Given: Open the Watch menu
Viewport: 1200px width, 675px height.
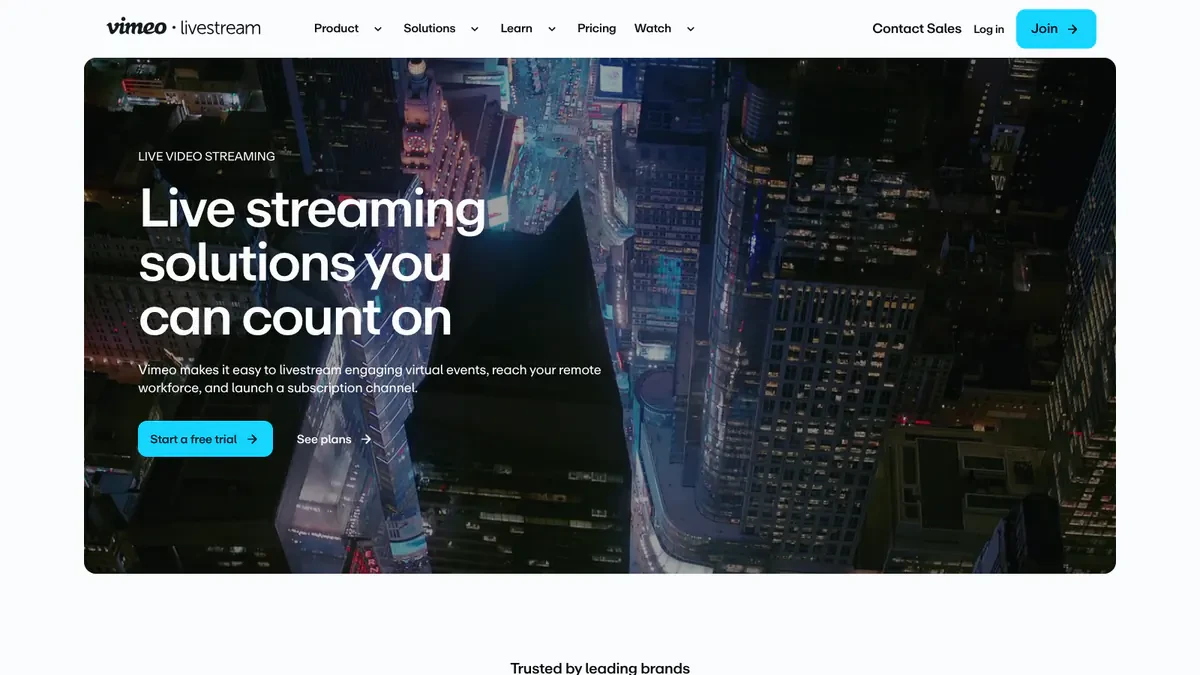Looking at the screenshot, I should (x=653, y=28).
